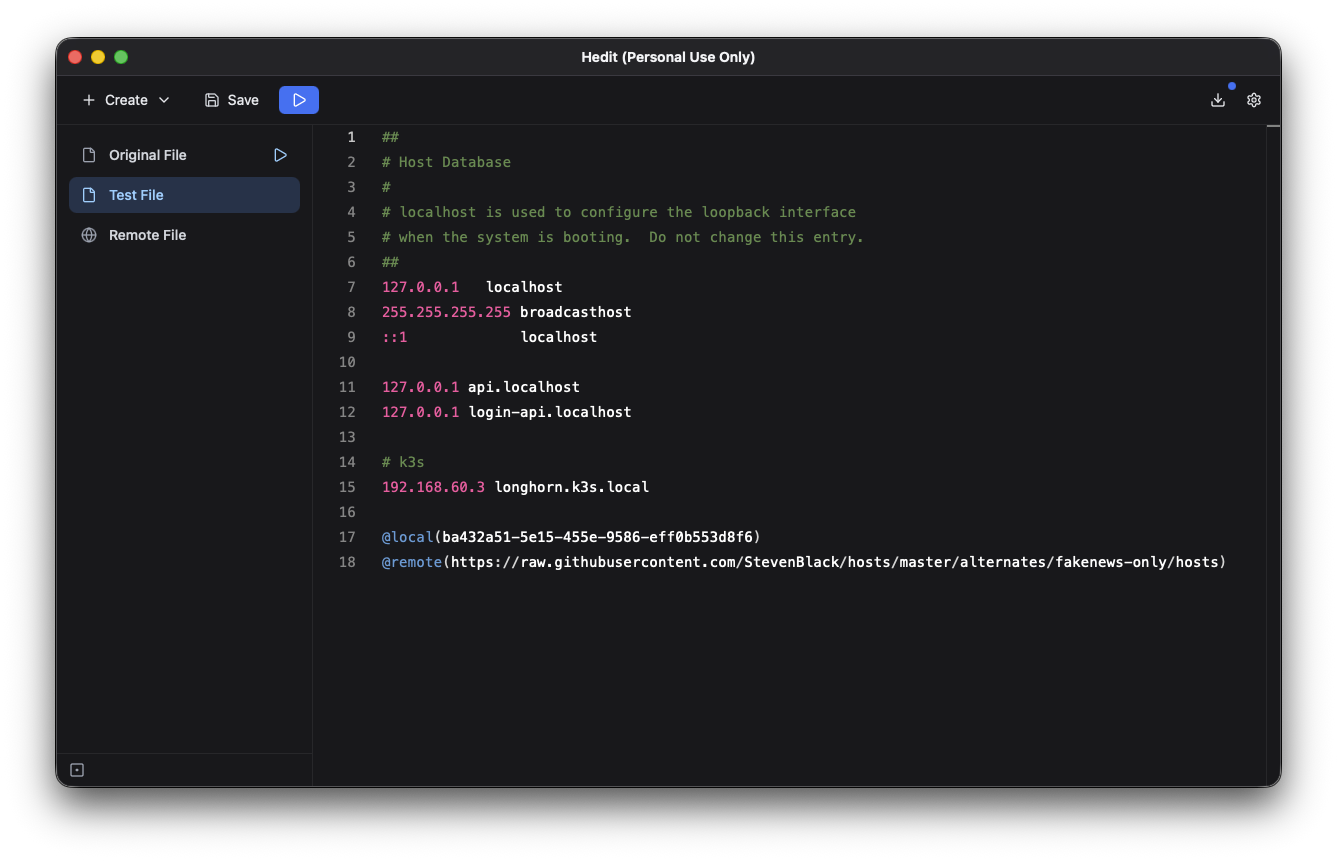The image size is (1337, 861).
Task: Open the download updates icon
Action: click(x=1217, y=100)
